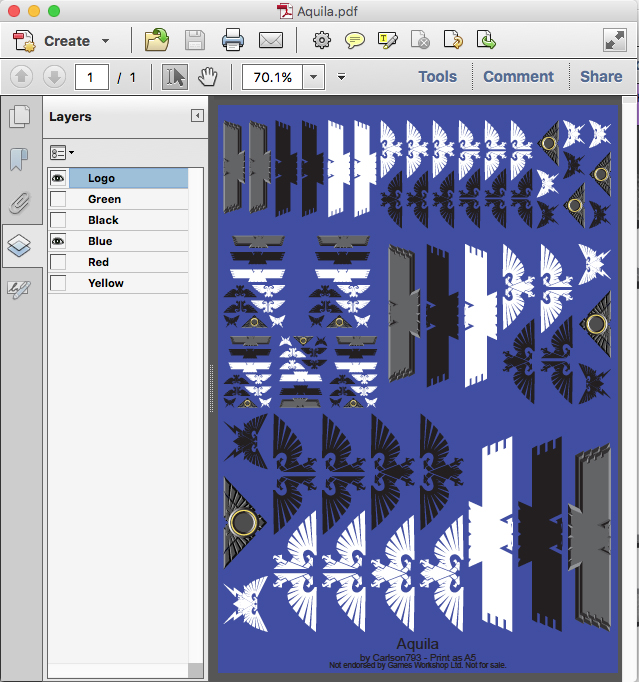Open the Layers panel options menu
Viewport: 639px width, 682px height.
(62, 152)
